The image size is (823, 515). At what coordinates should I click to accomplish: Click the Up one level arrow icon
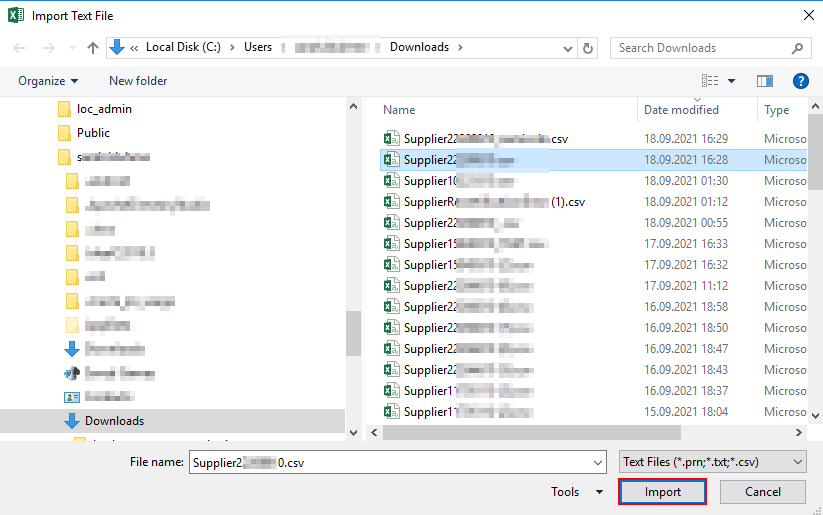tap(93, 48)
